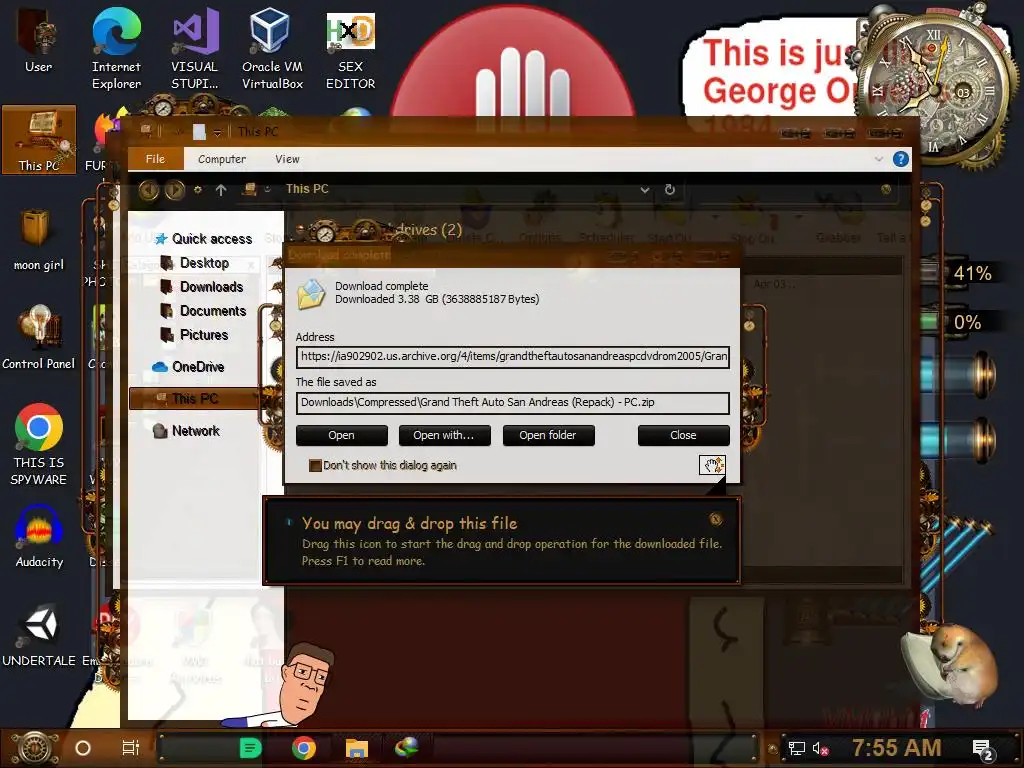Open the Computer ribbon tab
This screenshot has width=1024, height=768.
click(222, 159)
